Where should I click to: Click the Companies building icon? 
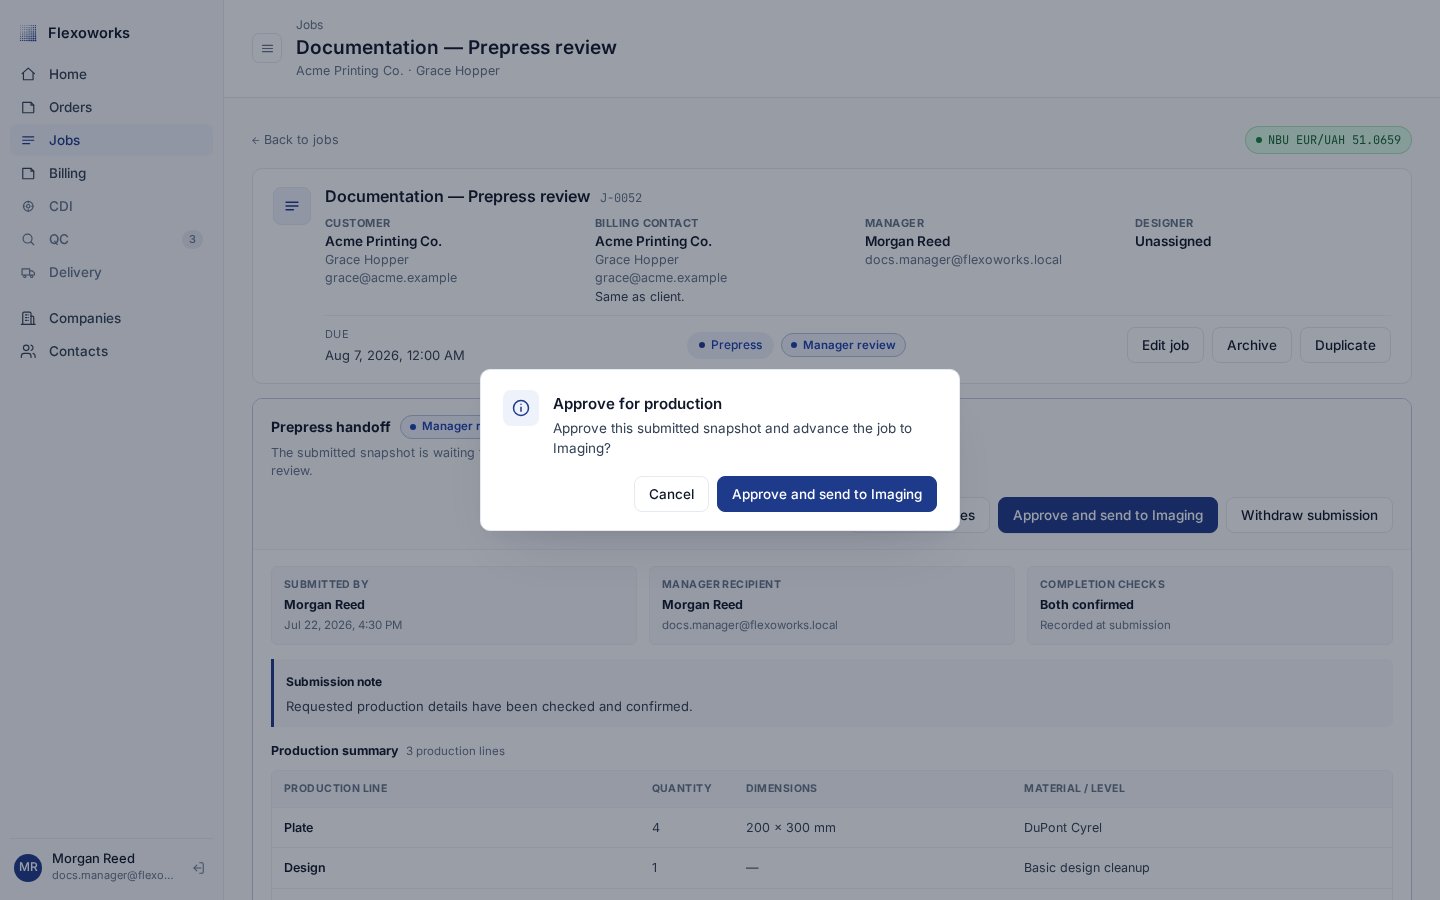click(28, 318)
